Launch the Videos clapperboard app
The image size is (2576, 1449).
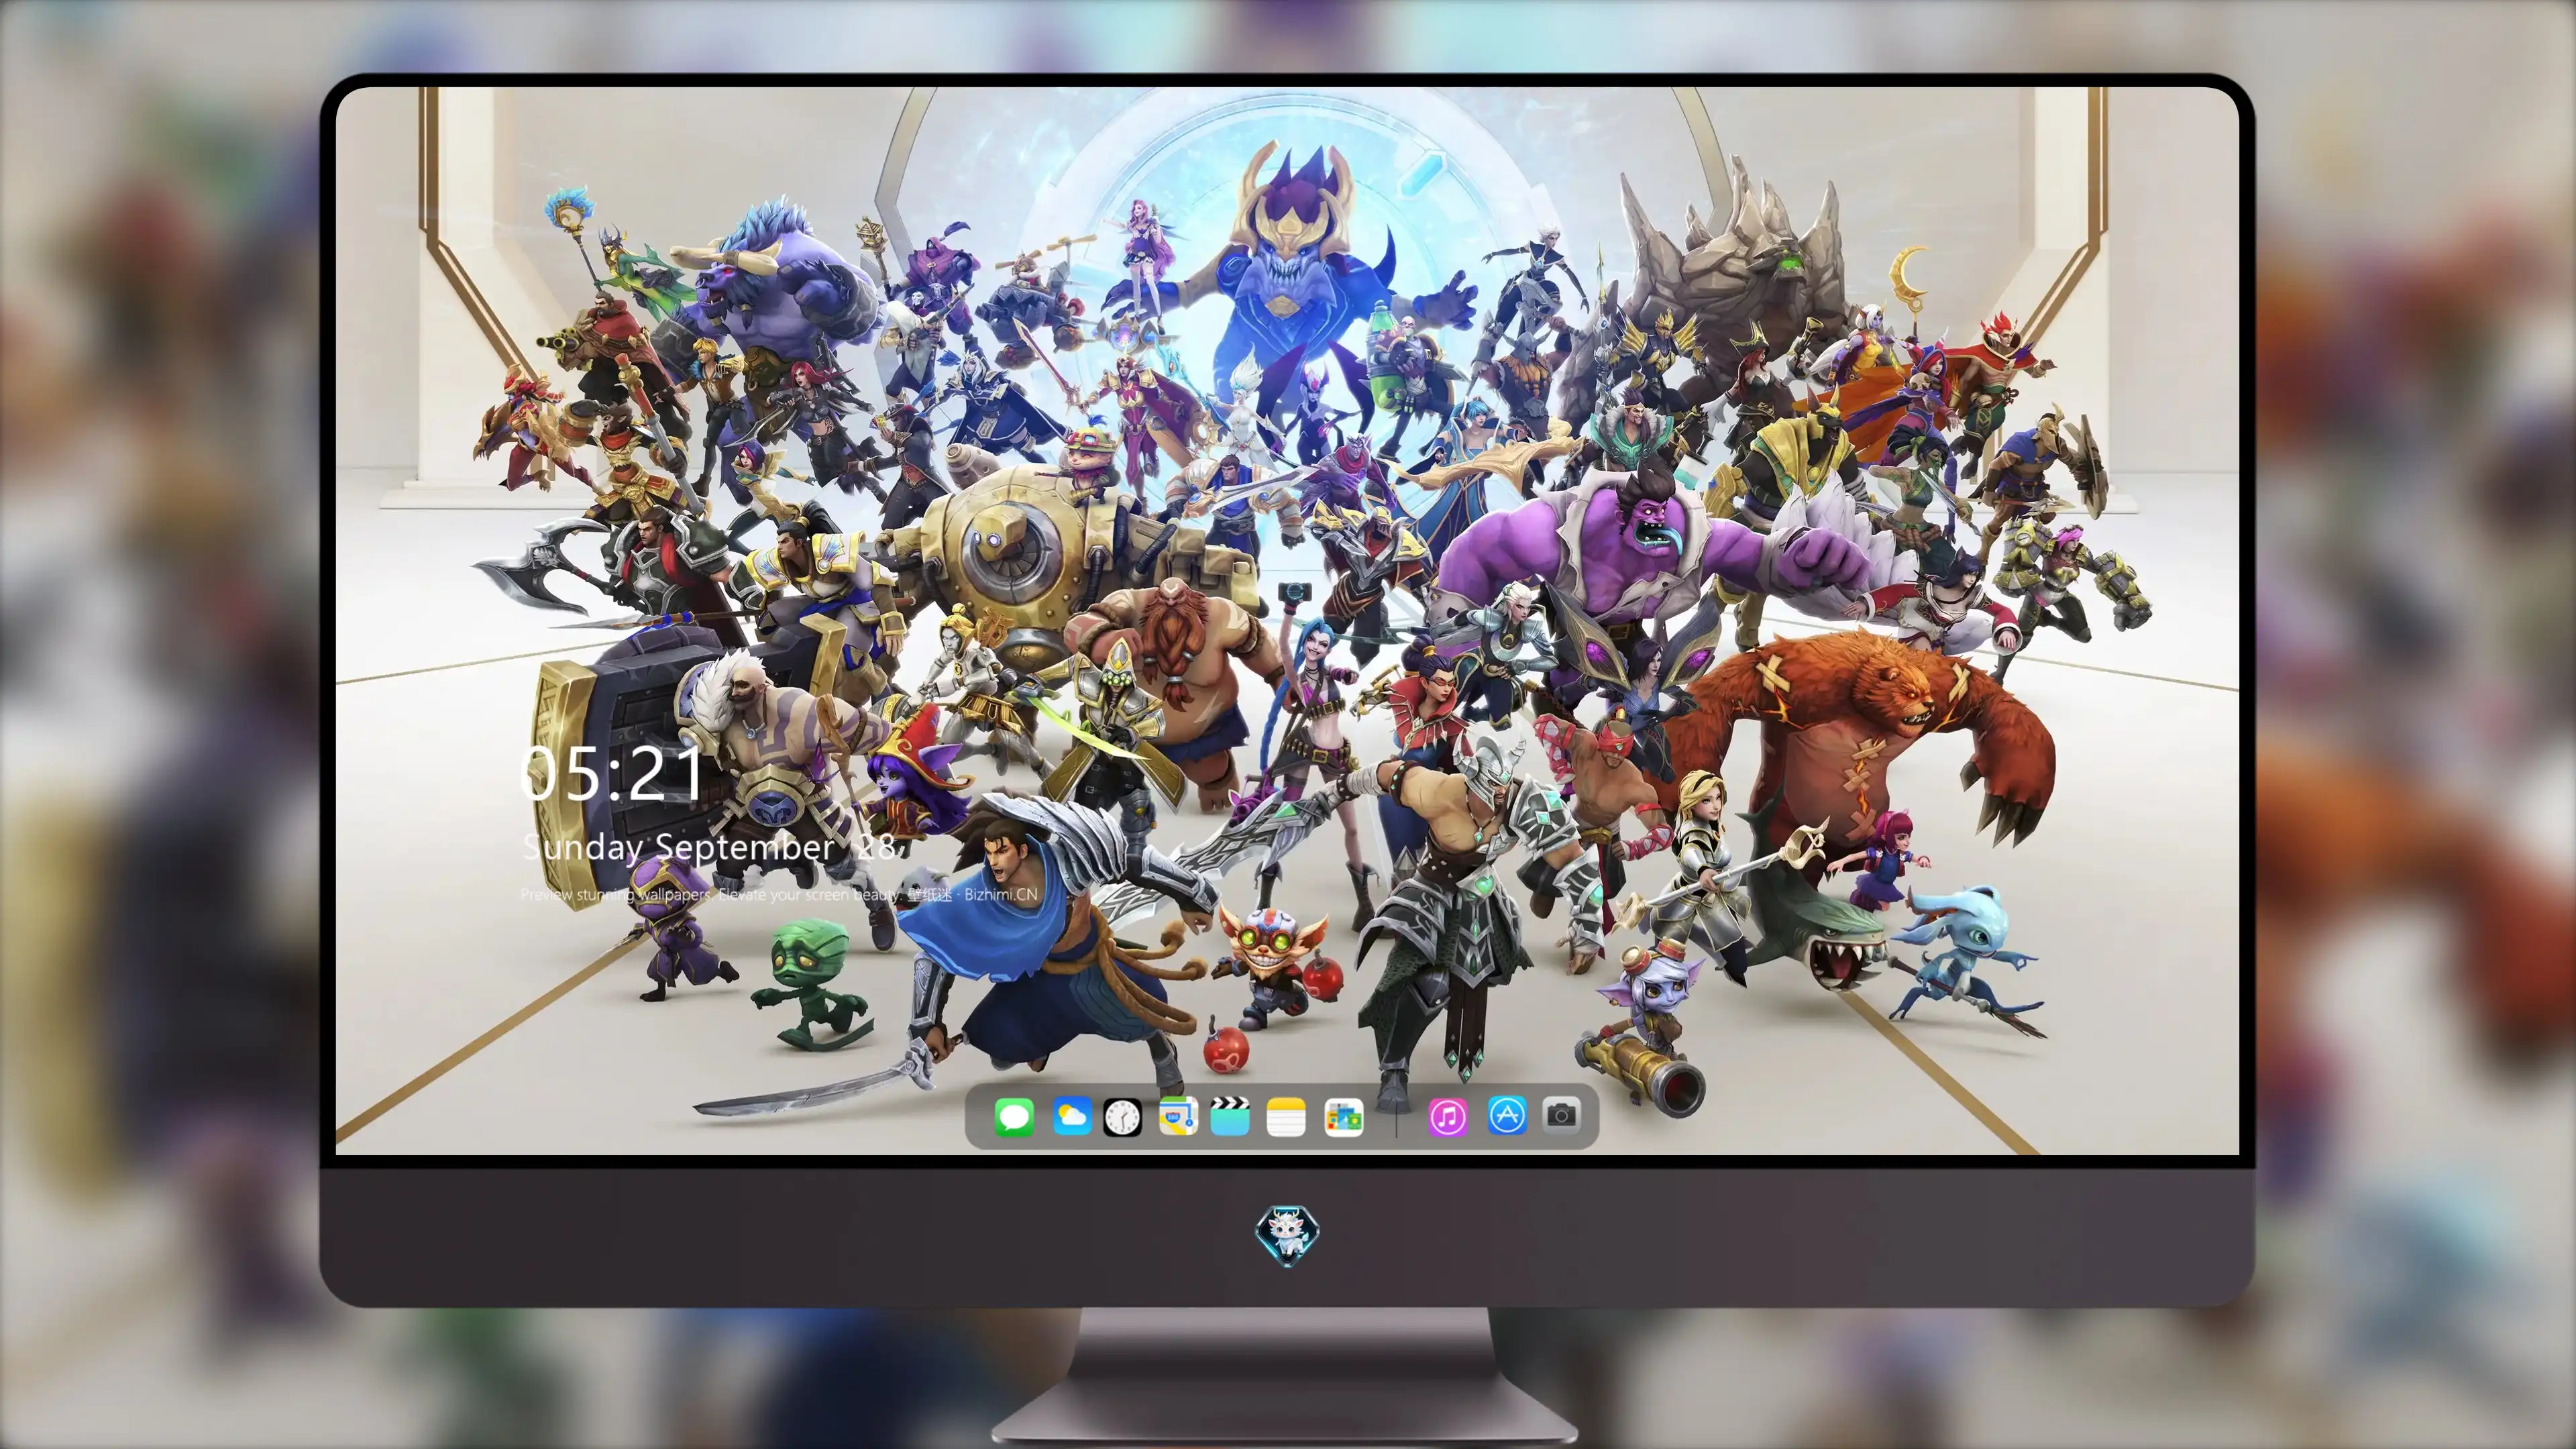(x=1230, y=1116)
